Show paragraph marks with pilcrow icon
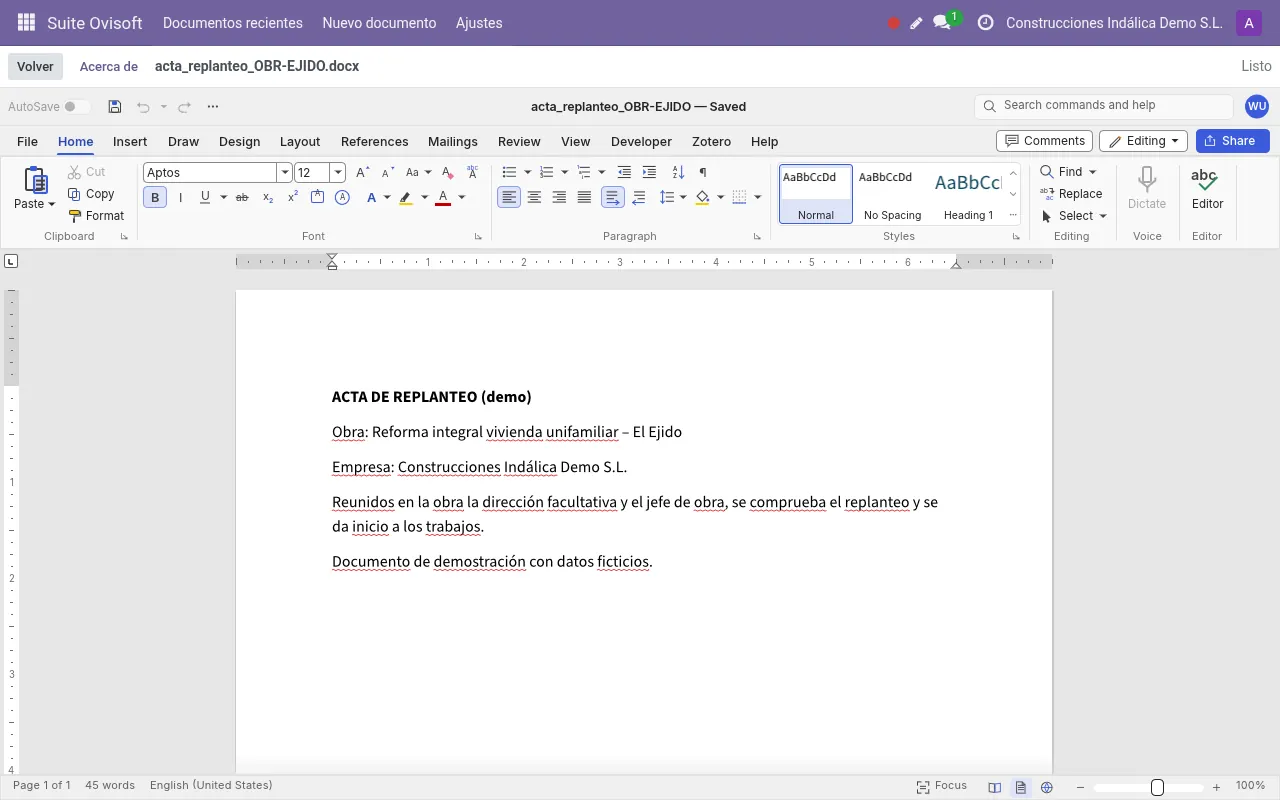 (x=703, y=172)
